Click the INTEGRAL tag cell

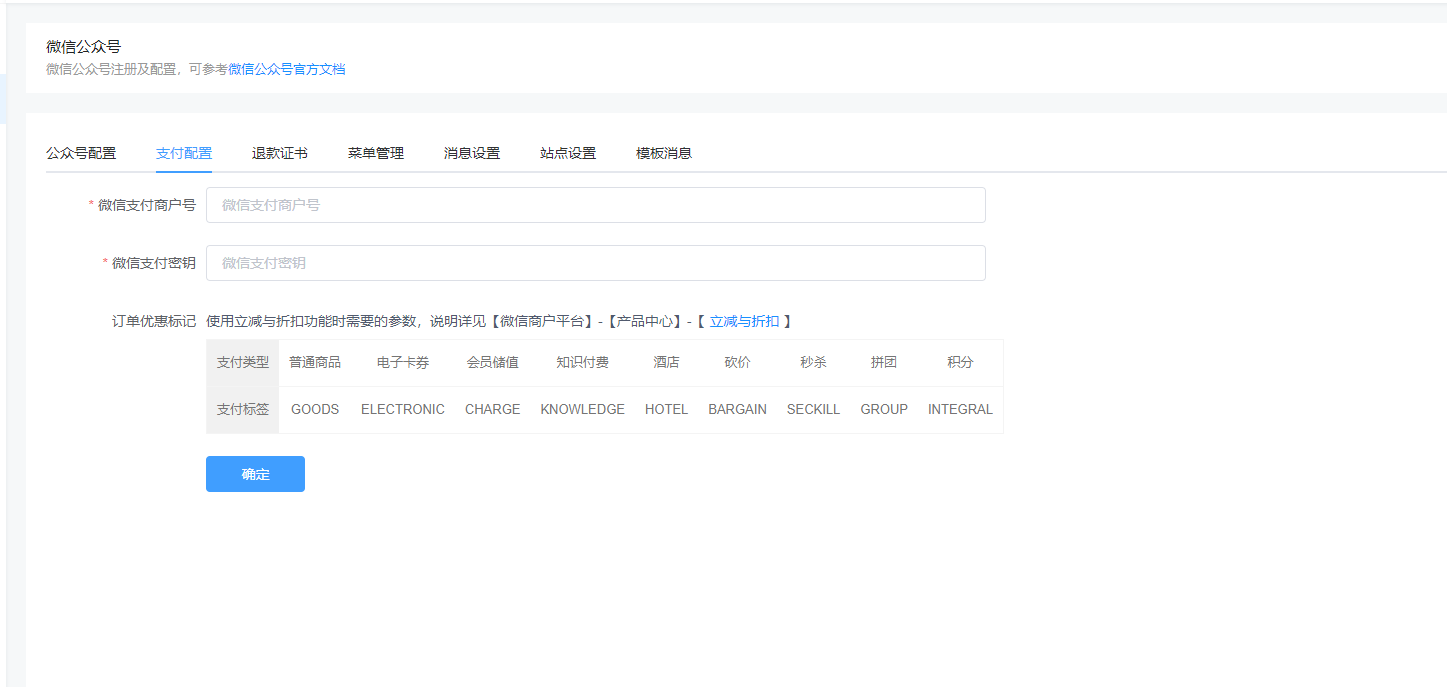[x=960, y=409]
